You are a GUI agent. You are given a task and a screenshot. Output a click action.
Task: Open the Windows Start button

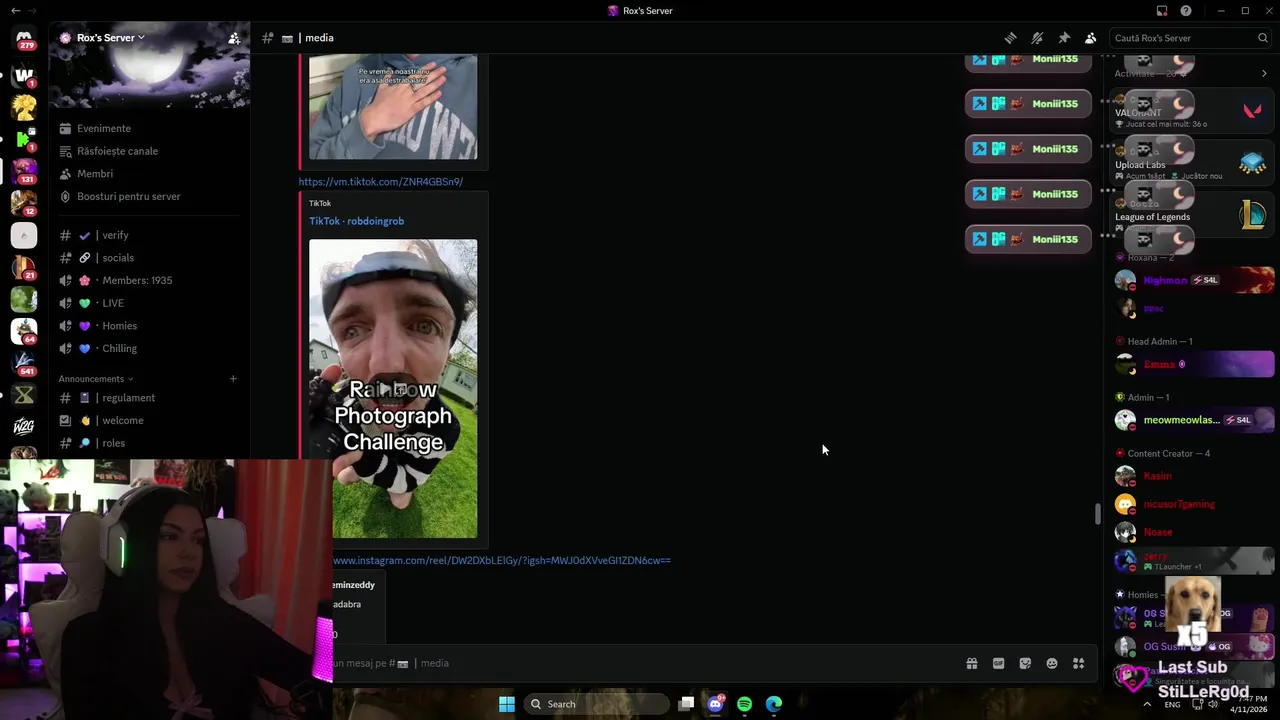click(x=507, y=704)
